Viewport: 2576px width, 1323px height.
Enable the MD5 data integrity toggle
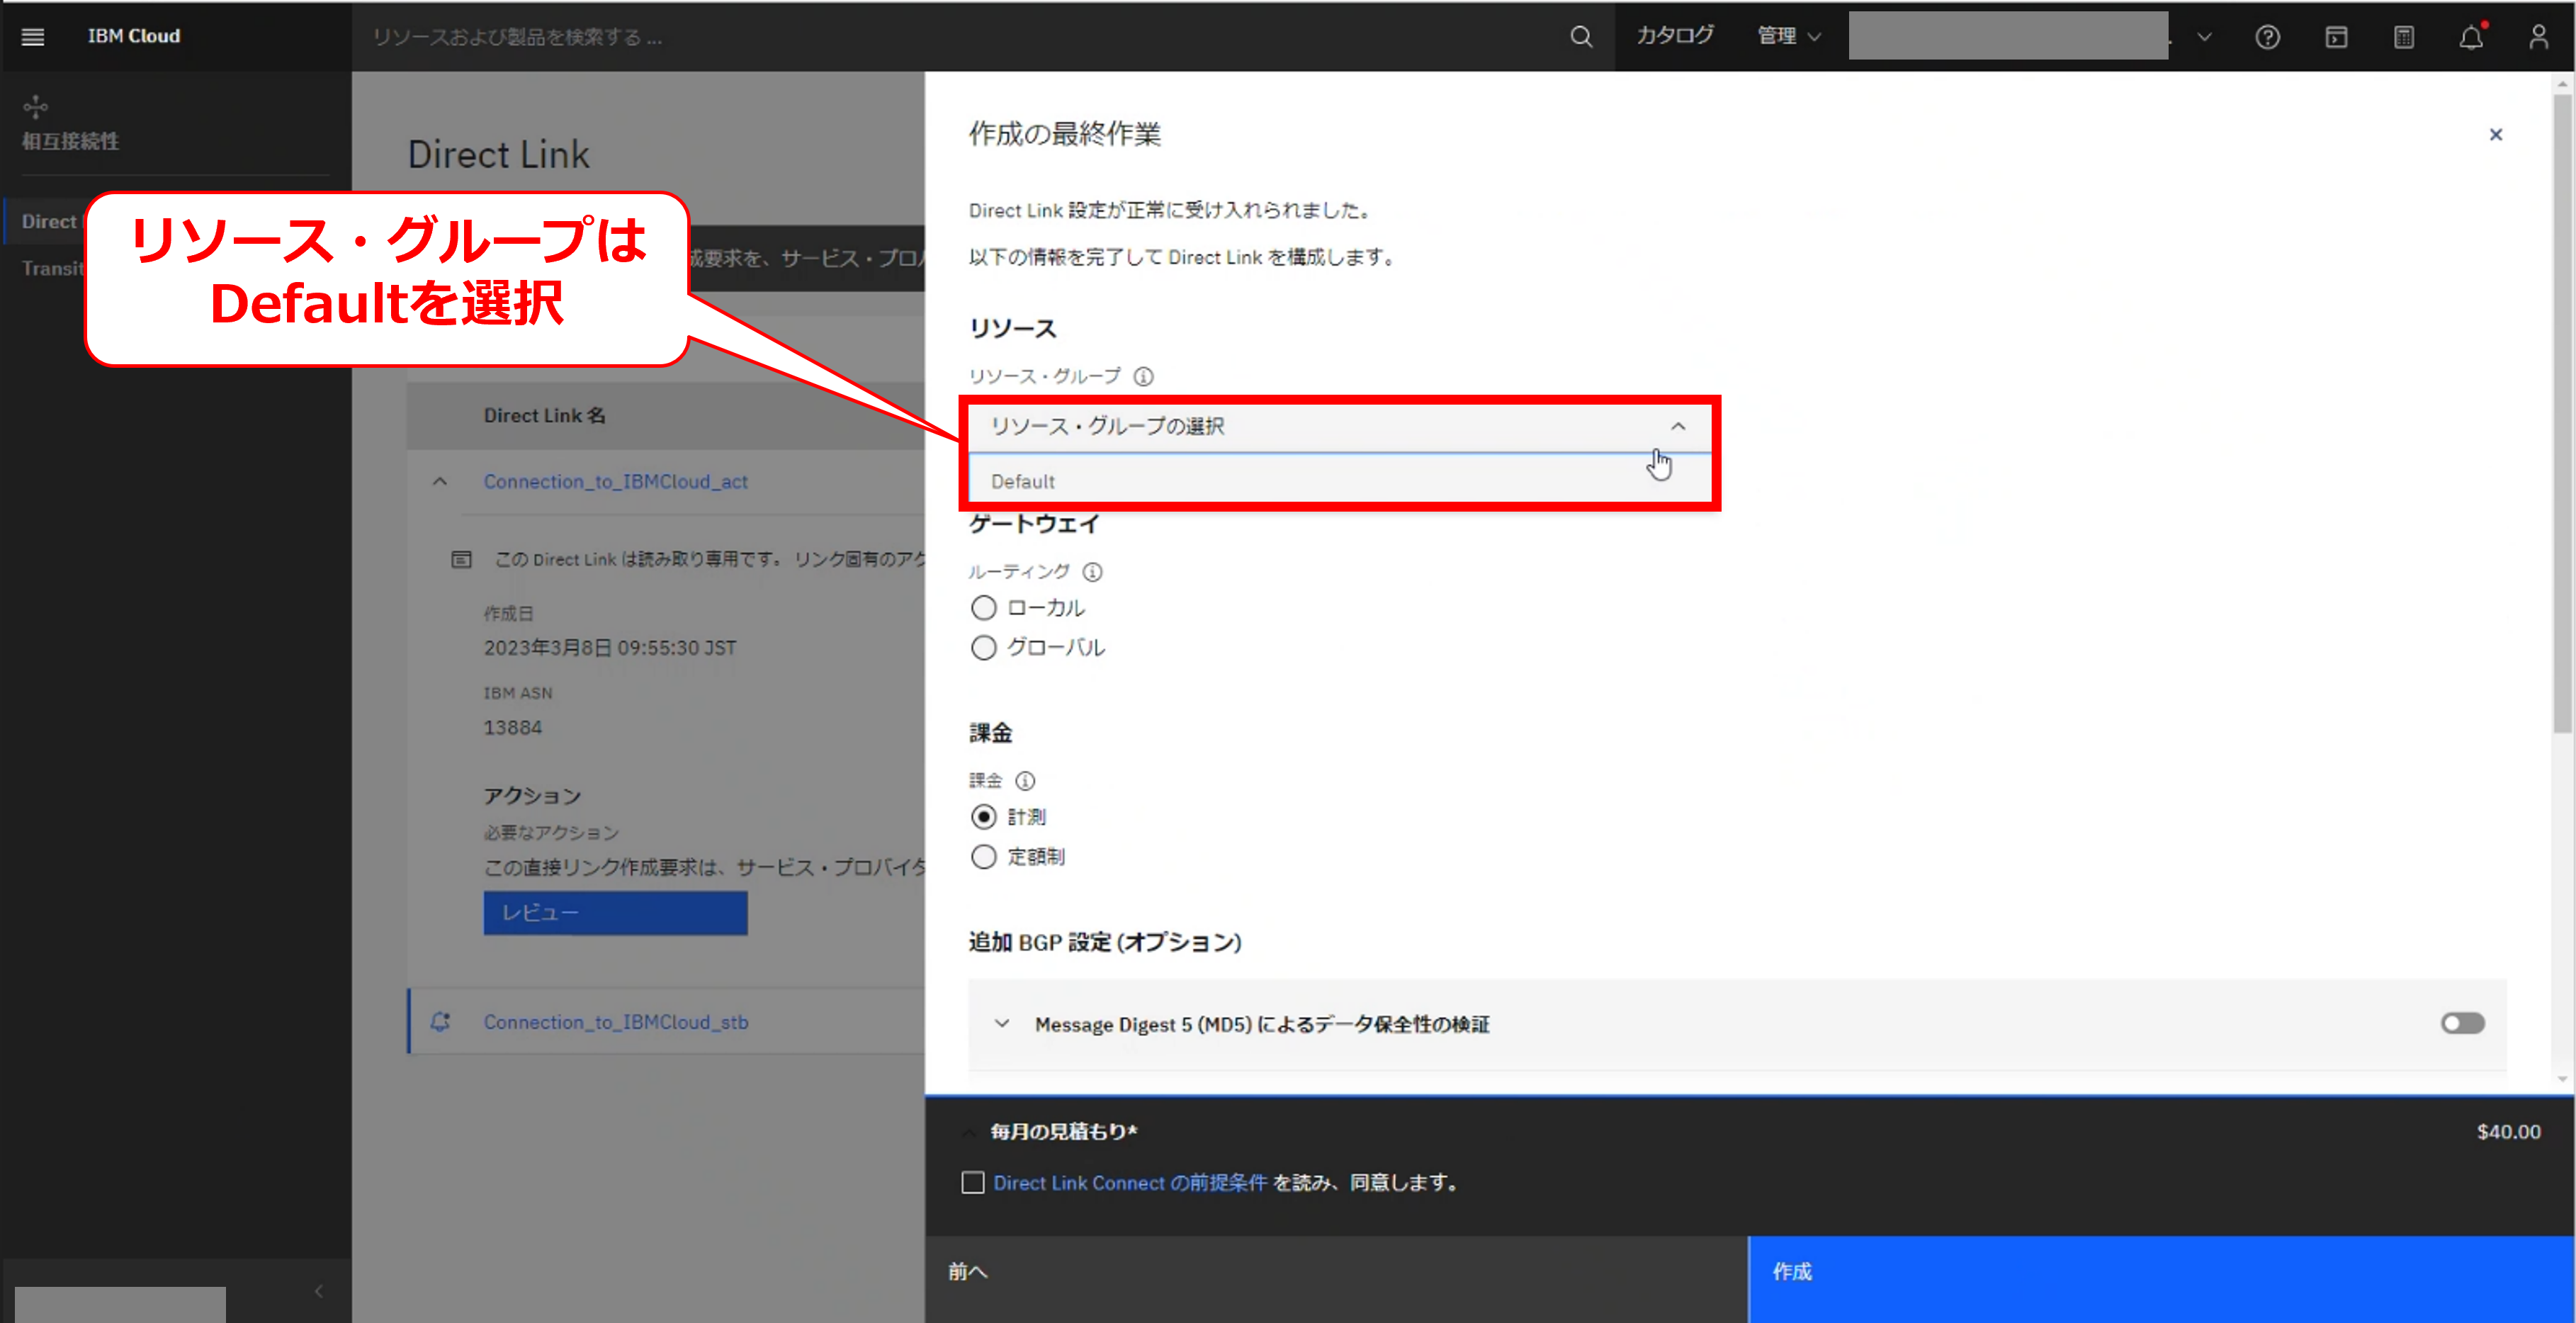pos(2461,1023)
